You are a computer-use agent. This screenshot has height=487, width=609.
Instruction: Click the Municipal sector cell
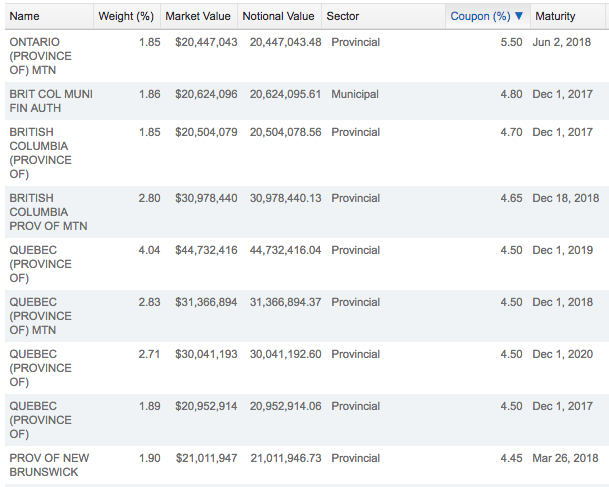355,94
